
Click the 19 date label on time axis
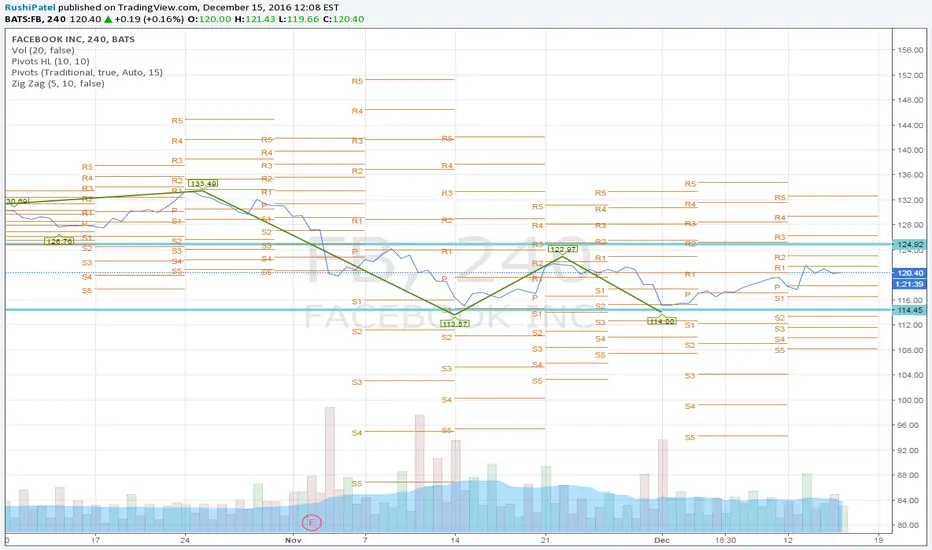point(879,540)
